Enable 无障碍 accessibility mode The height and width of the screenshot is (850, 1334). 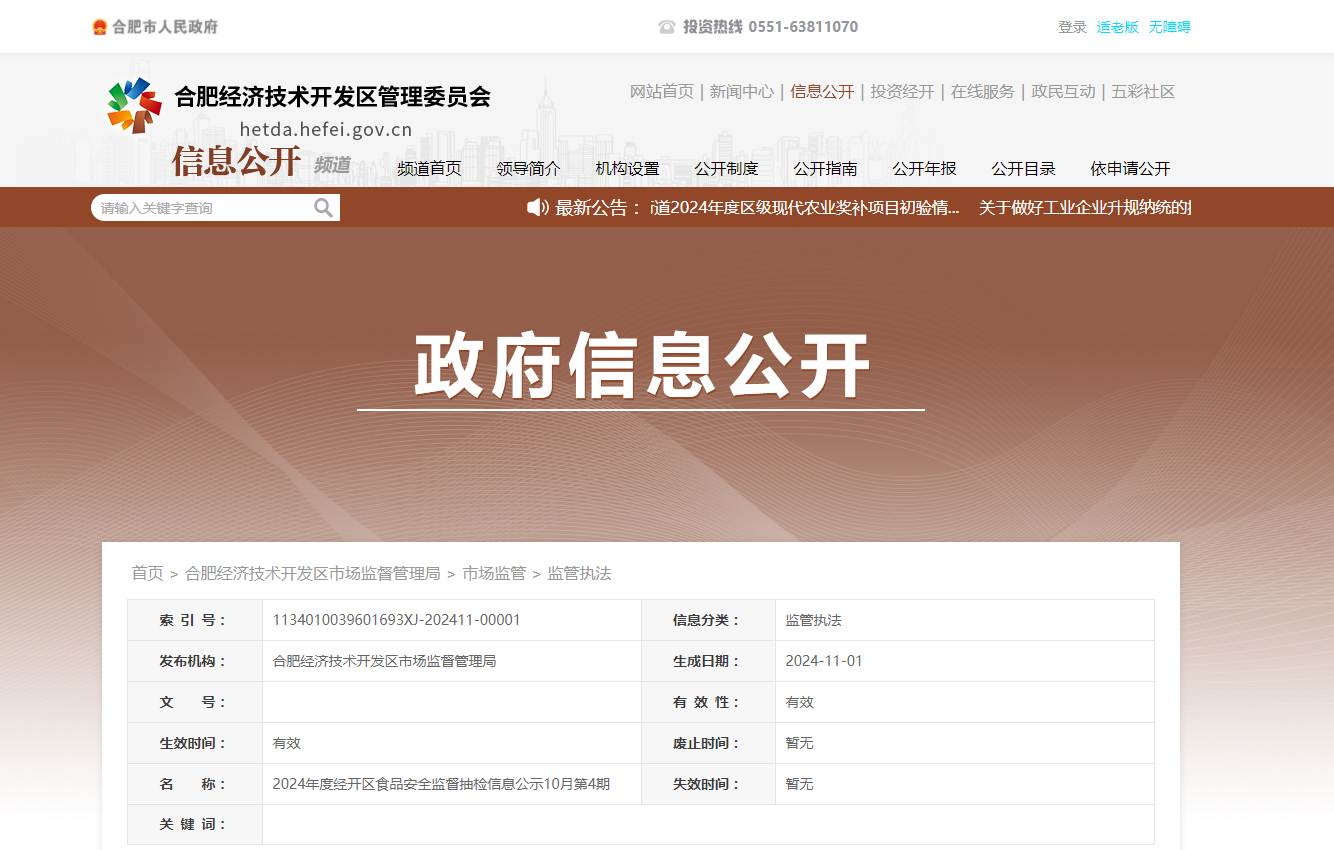tap(1169, 27)
